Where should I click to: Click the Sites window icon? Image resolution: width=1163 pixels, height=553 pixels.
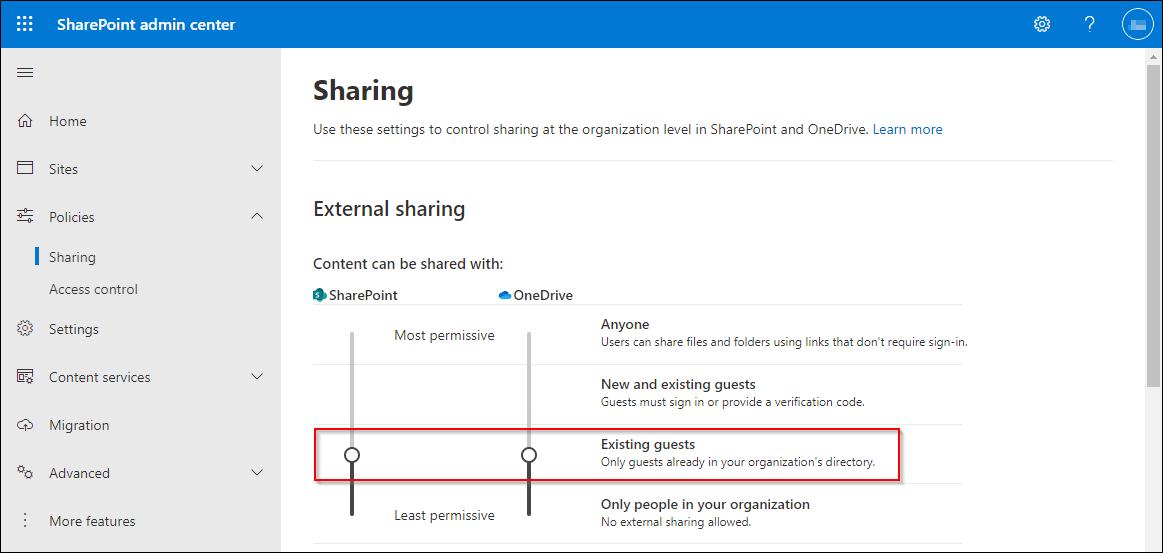(25, 168)
